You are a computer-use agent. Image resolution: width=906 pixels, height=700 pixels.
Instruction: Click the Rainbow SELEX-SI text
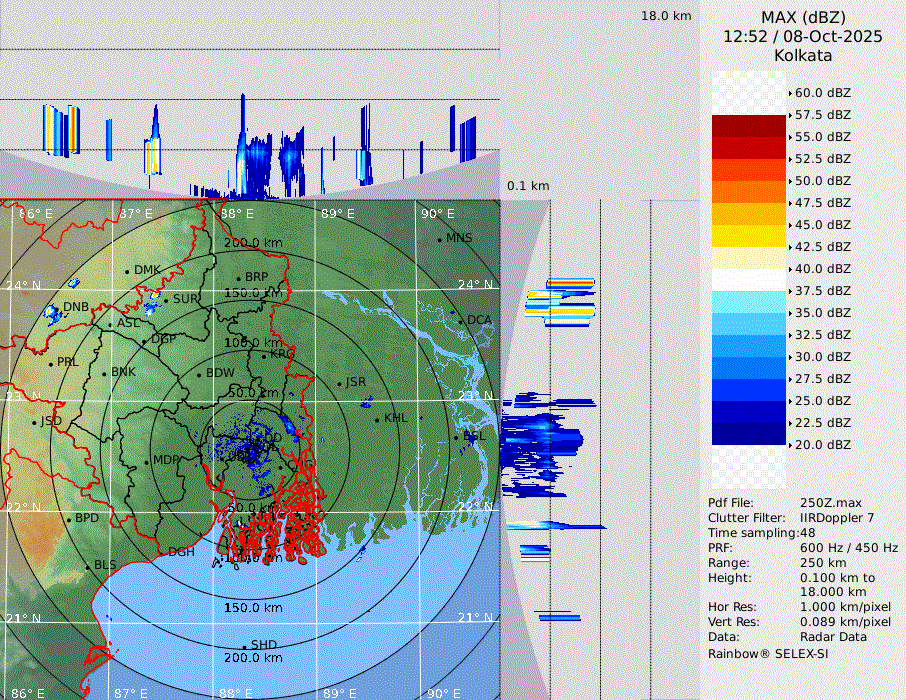(x=767, y=653)
